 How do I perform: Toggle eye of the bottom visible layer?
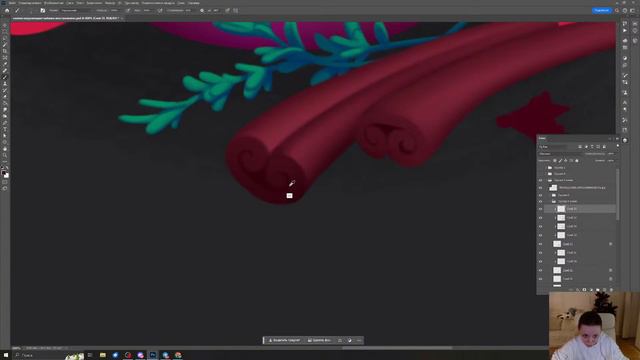click(540, 279)
